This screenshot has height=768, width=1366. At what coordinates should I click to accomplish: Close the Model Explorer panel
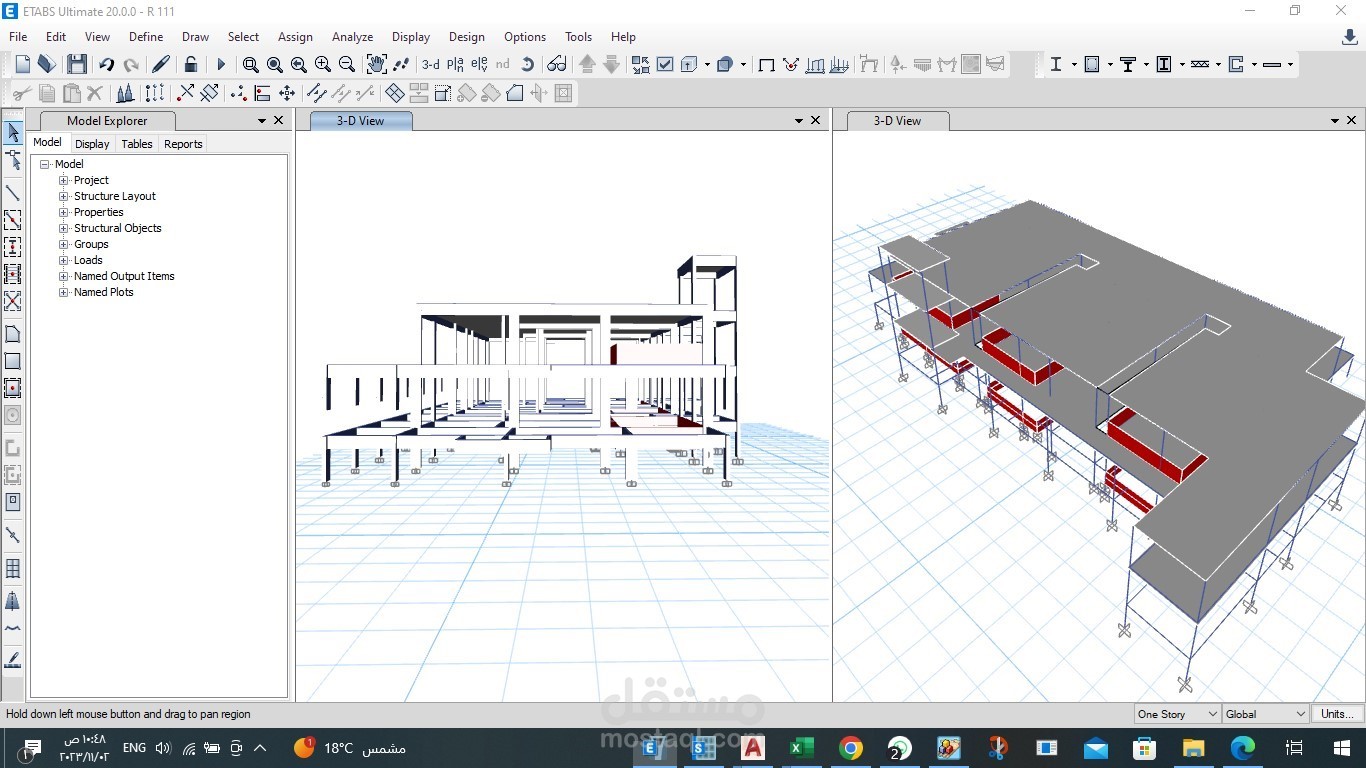coord(279,120)
